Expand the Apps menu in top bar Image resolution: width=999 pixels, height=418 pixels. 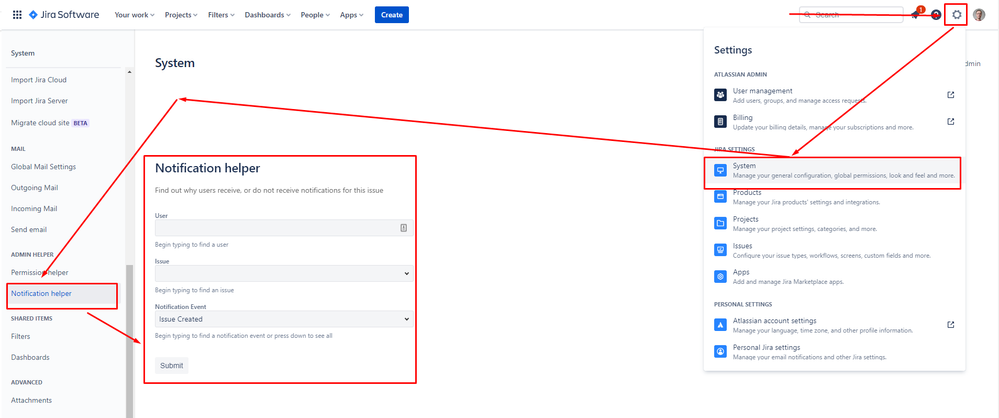click(352, 15)
